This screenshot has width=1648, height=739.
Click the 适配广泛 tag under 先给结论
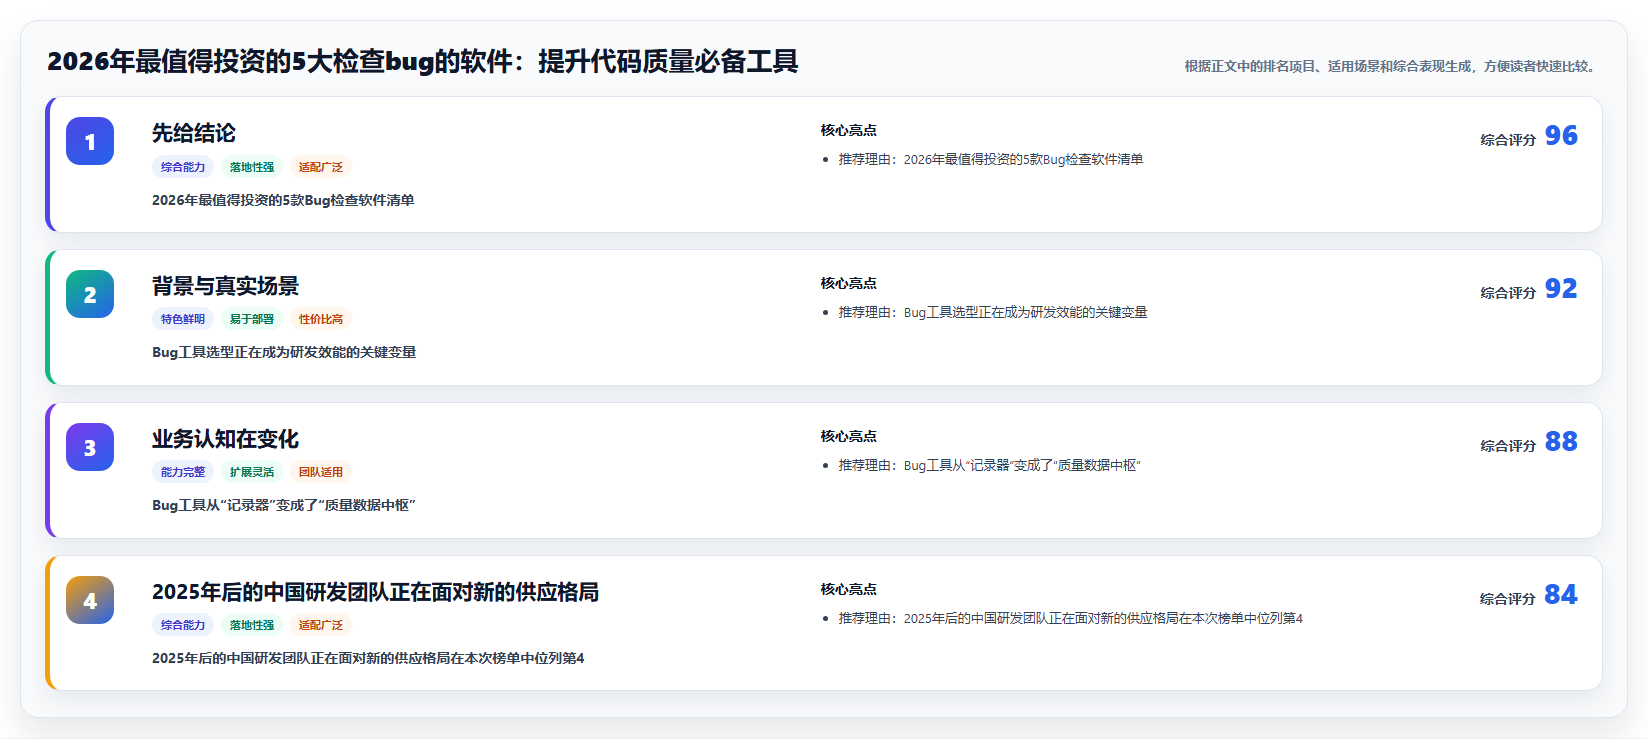[321, 167]
